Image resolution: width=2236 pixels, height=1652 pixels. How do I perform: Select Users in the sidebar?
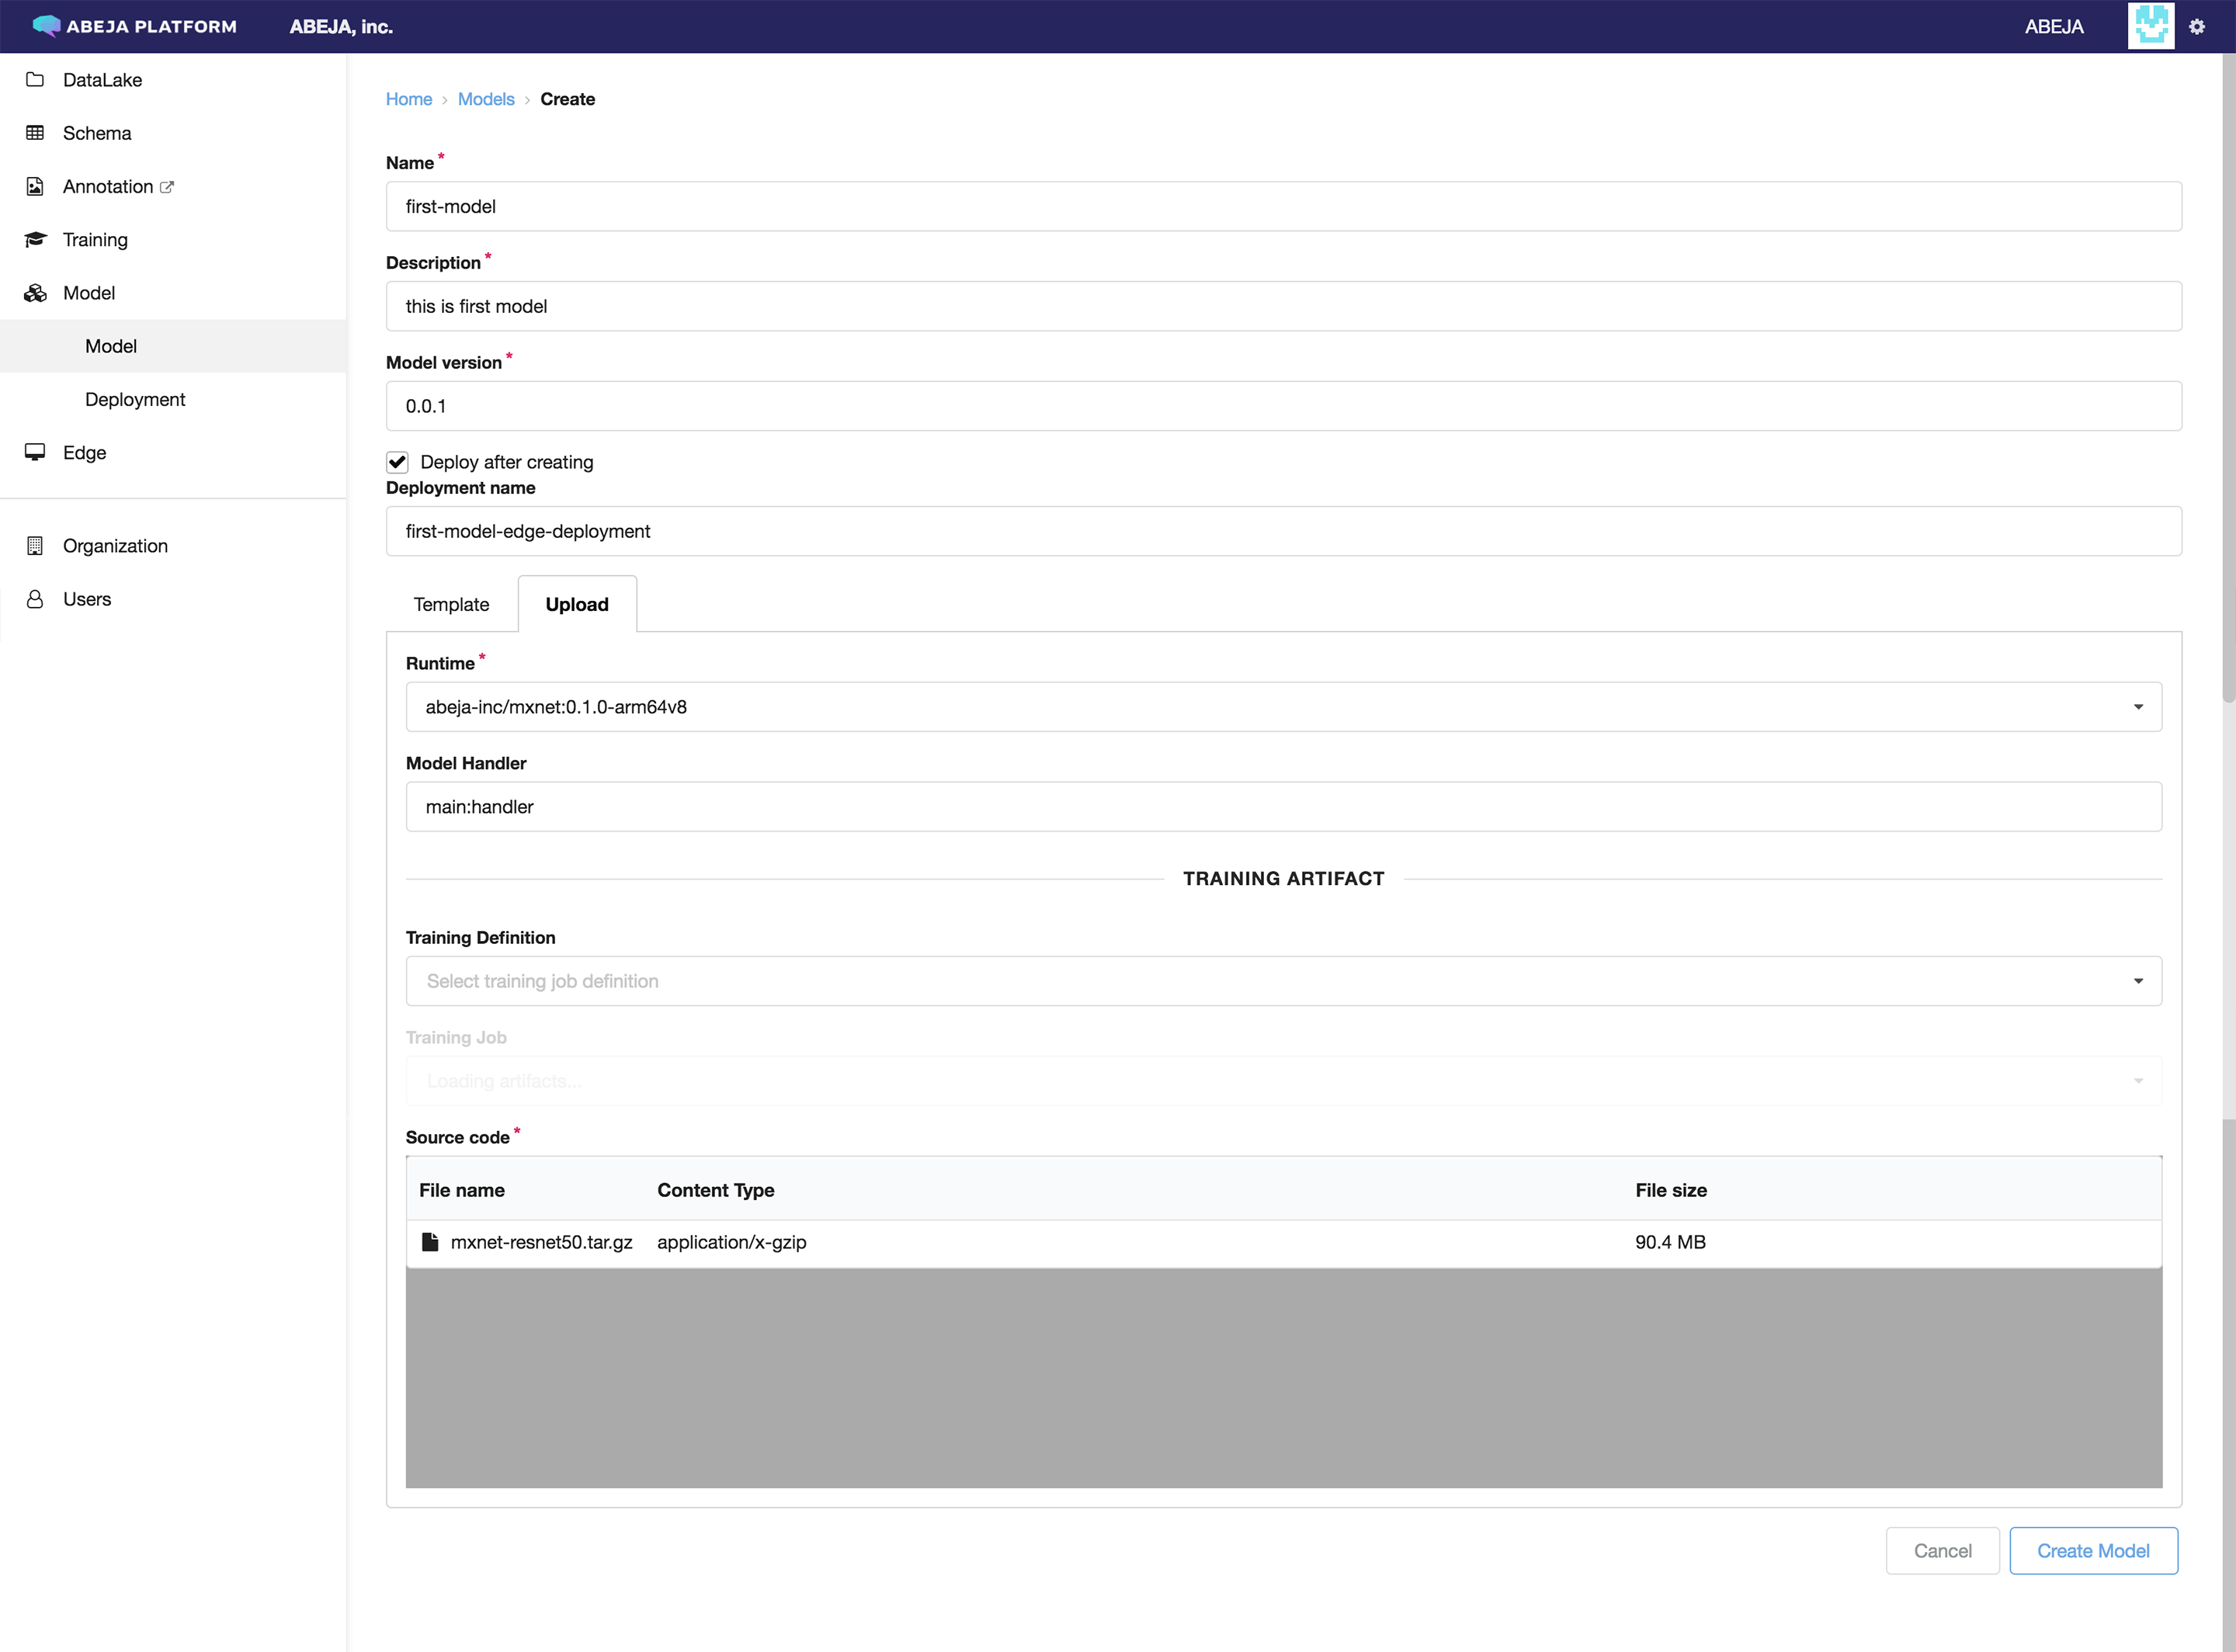[x=173, y=598]
